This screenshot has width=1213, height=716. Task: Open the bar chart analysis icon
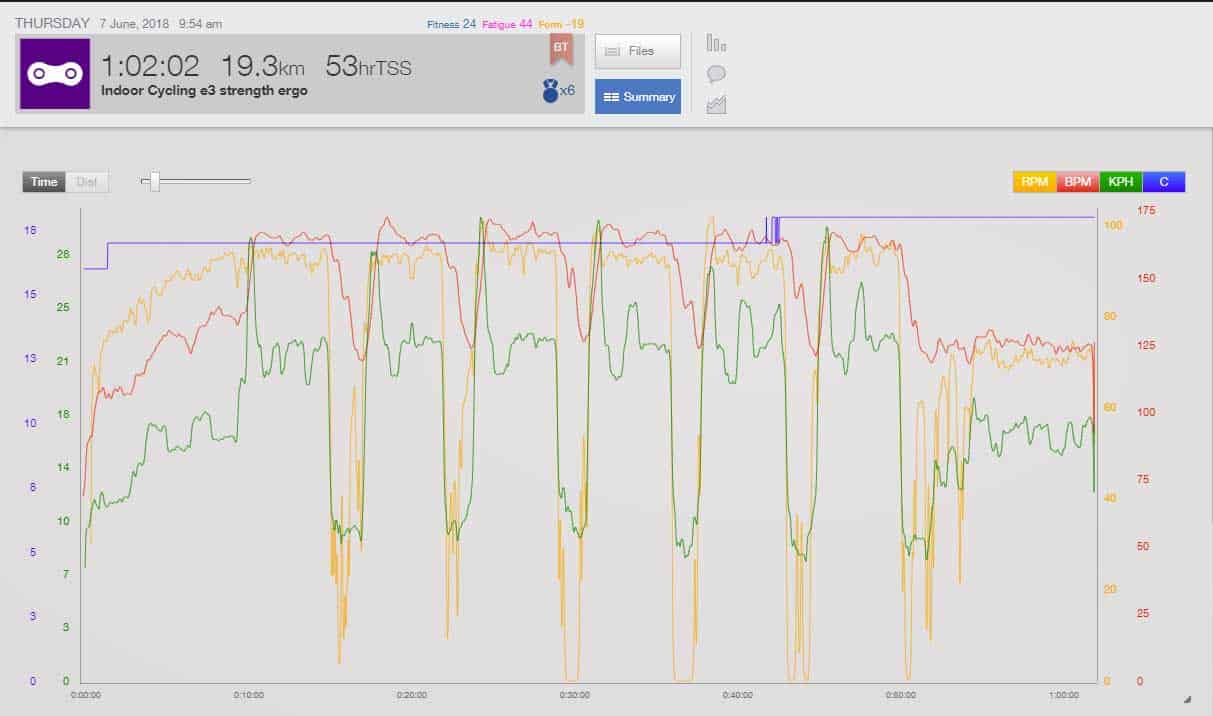tap(716, 42)
